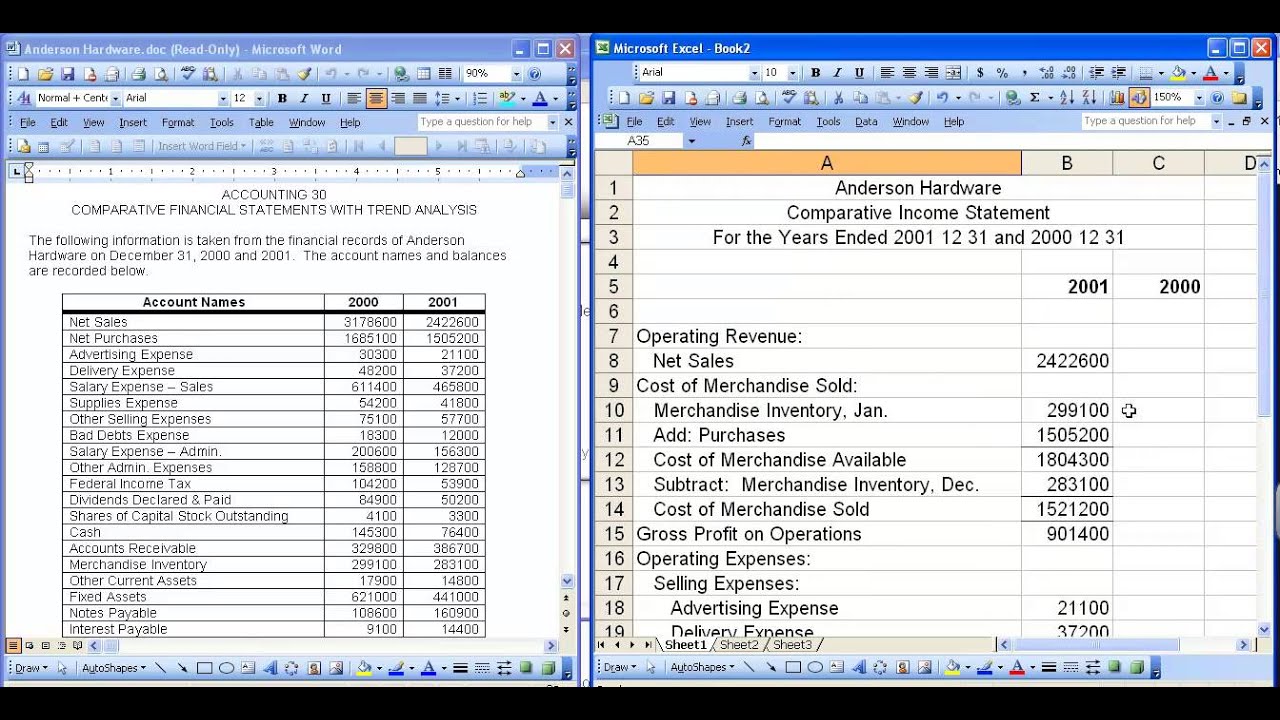The width and height of the screenshot is (1280, 720).
Task: Open Excel font name Arial dropdown
Action: coord(755,73)
